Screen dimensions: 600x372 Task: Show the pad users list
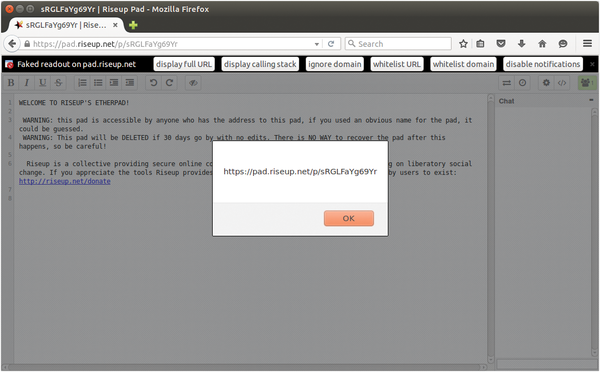point(586,83)
